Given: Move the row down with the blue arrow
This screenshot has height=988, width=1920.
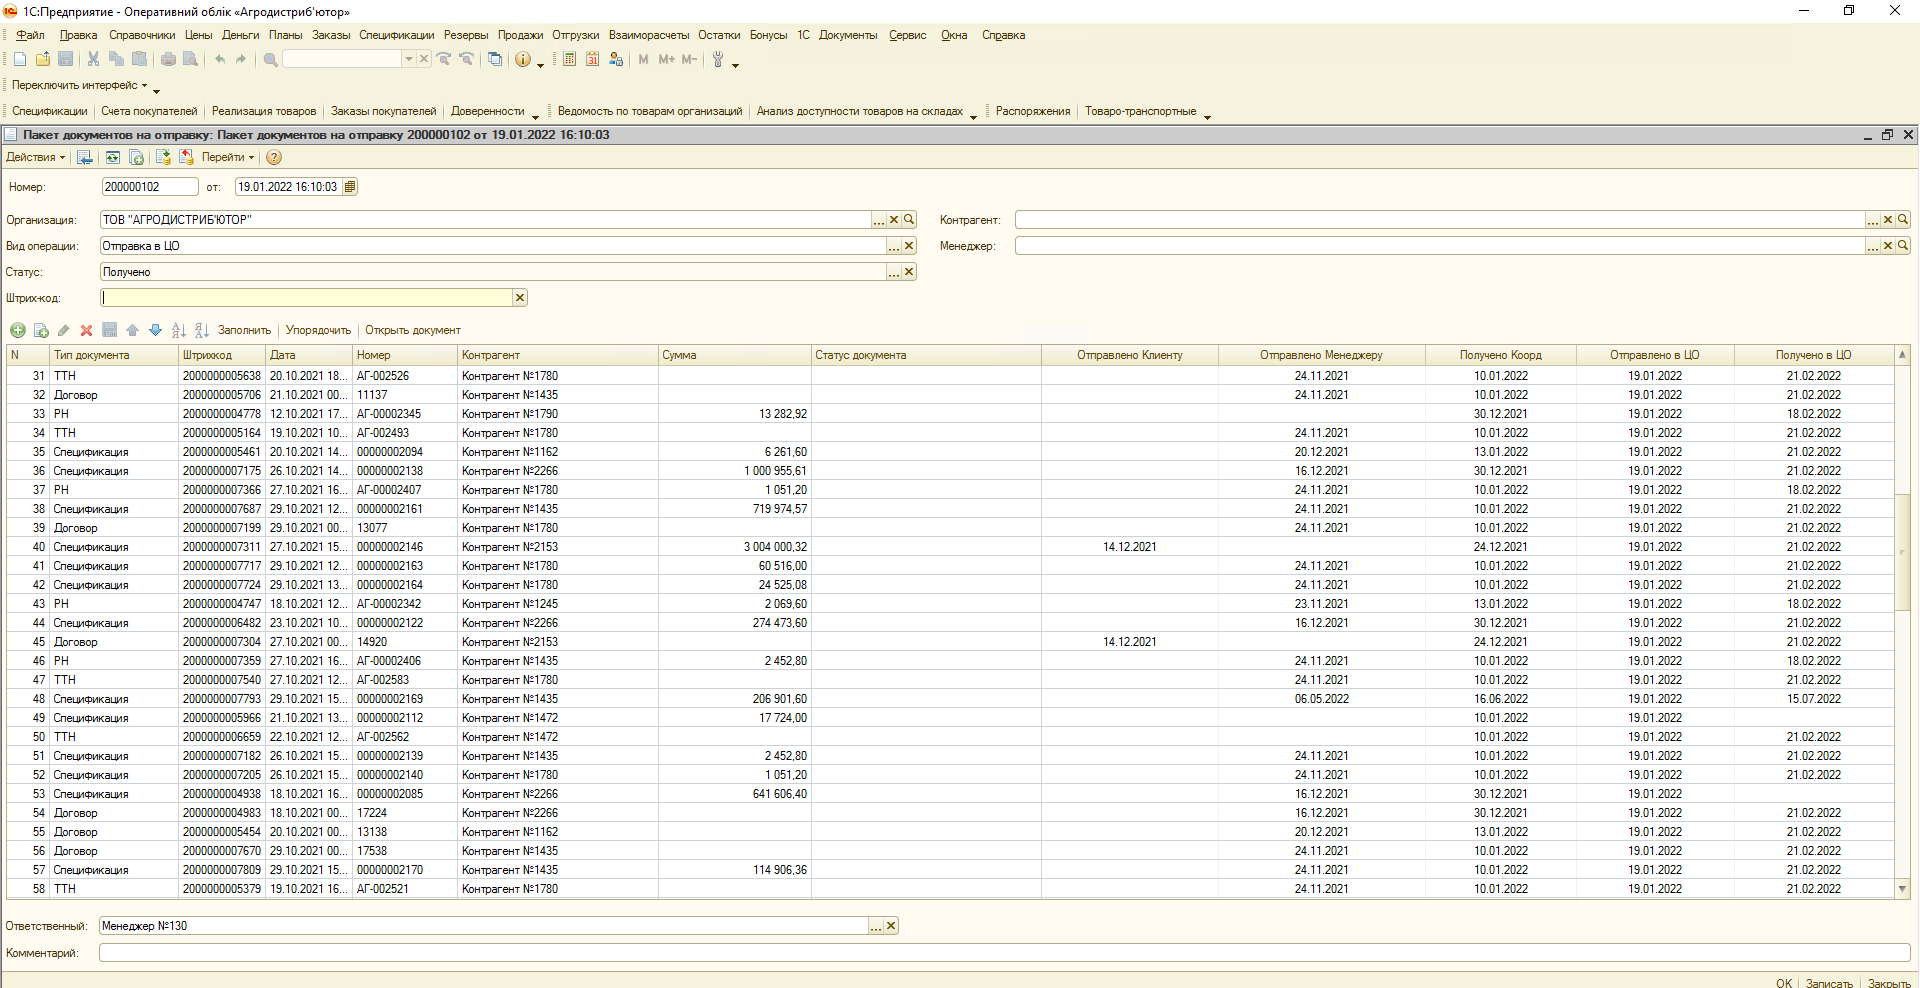Looking at the screenshot, I should (x=155, y=331).
